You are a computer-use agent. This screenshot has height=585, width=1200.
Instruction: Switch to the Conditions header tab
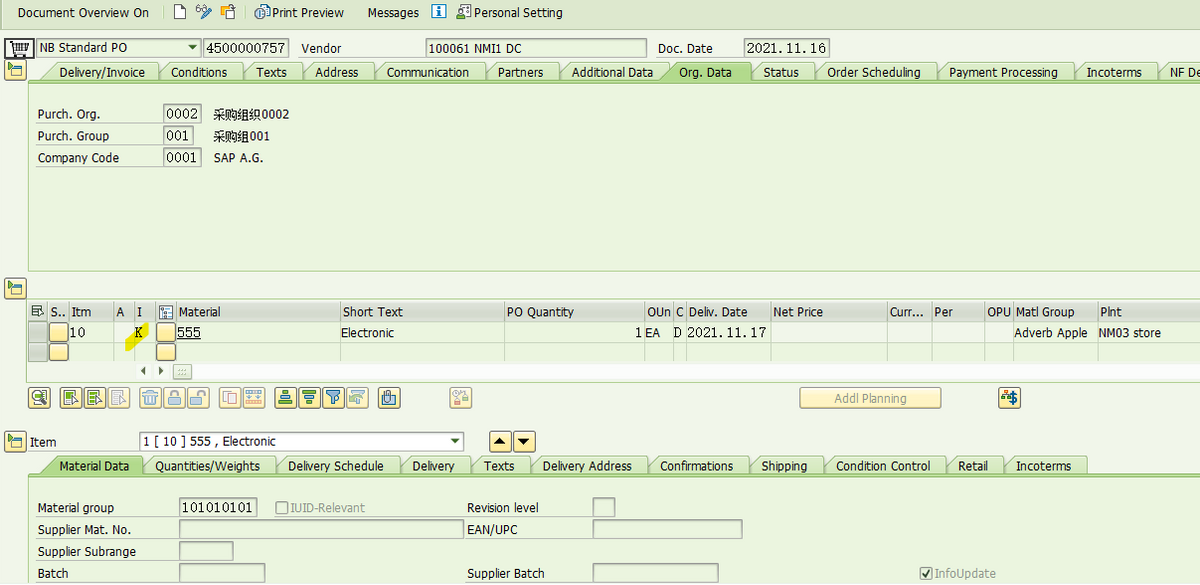click(199, 72)
